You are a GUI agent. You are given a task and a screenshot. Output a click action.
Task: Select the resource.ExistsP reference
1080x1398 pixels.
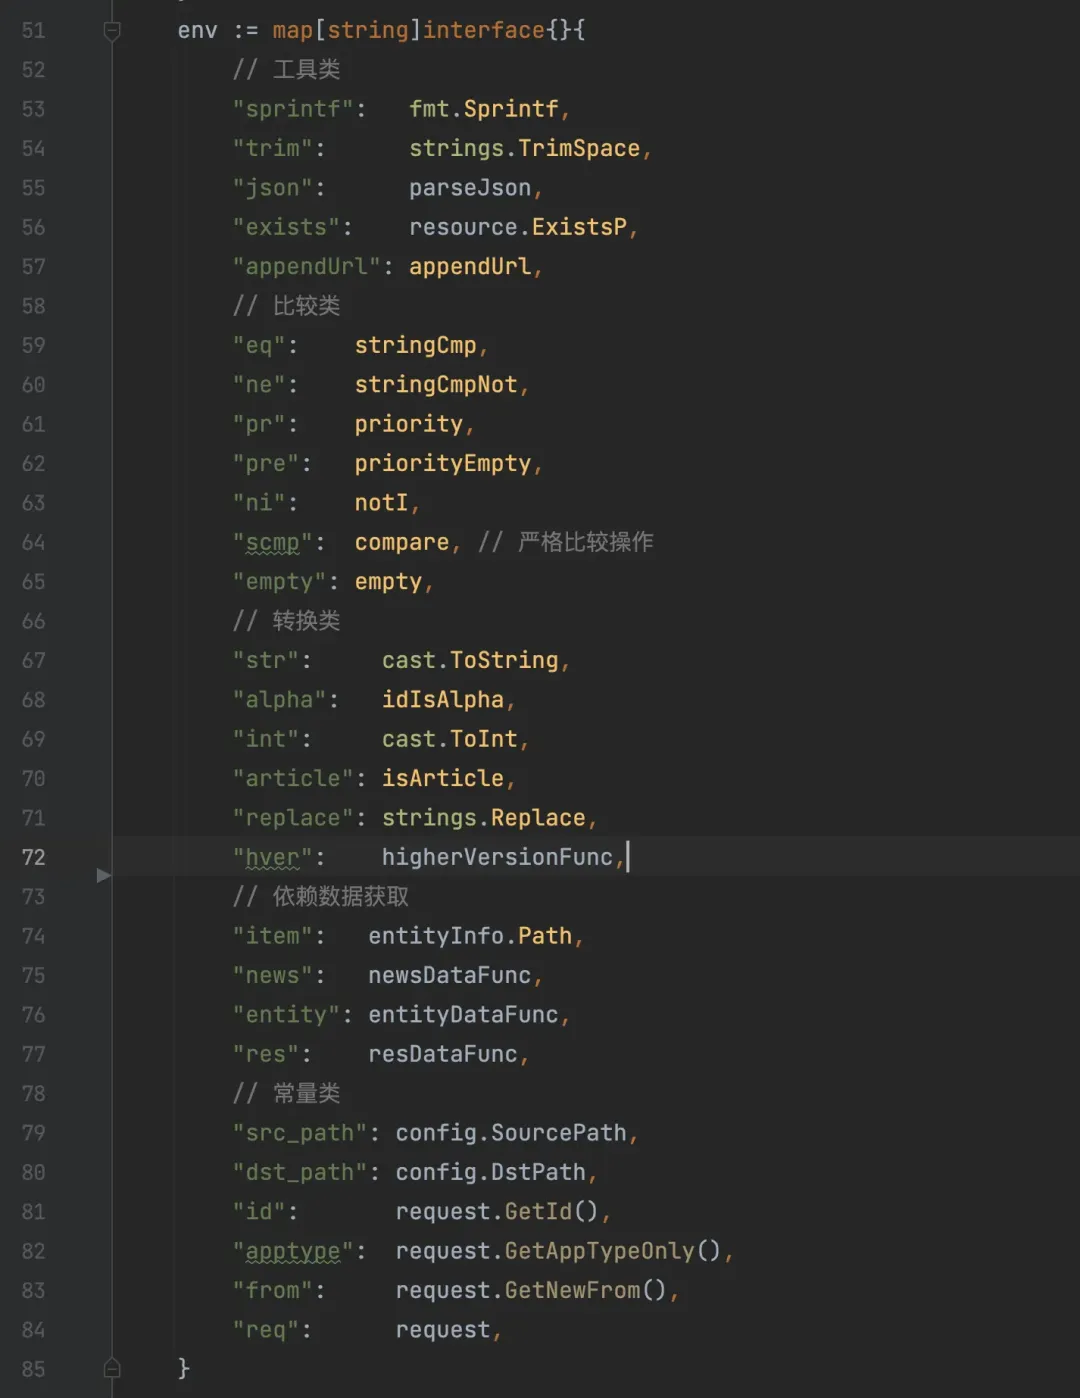(518, 227)
